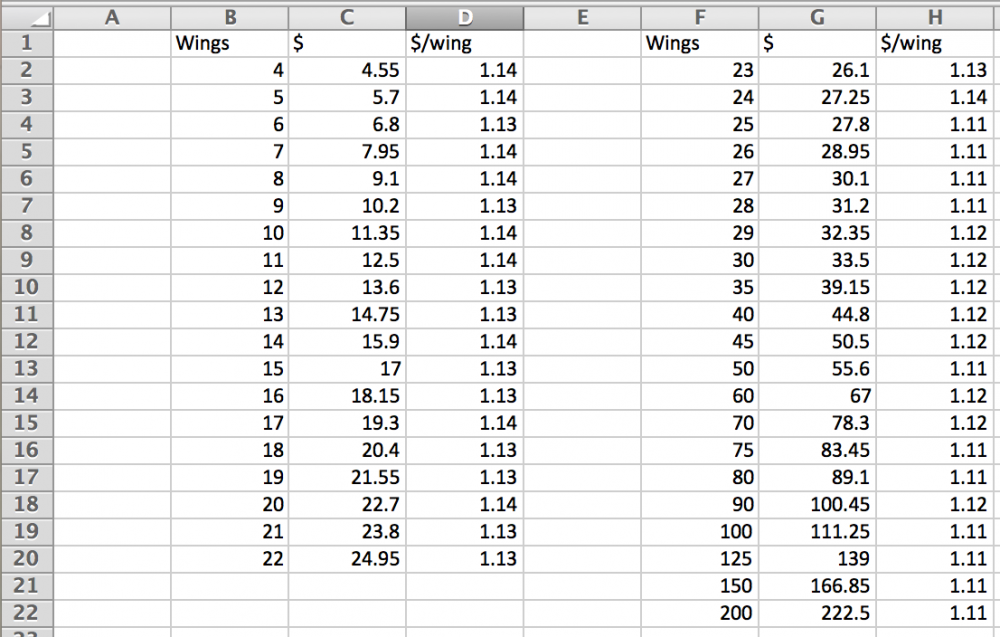This screenshot has height=637, width=1000.
Task: Click cell with value 89.1
Action: pyautogui.click(x=817, y=478)
